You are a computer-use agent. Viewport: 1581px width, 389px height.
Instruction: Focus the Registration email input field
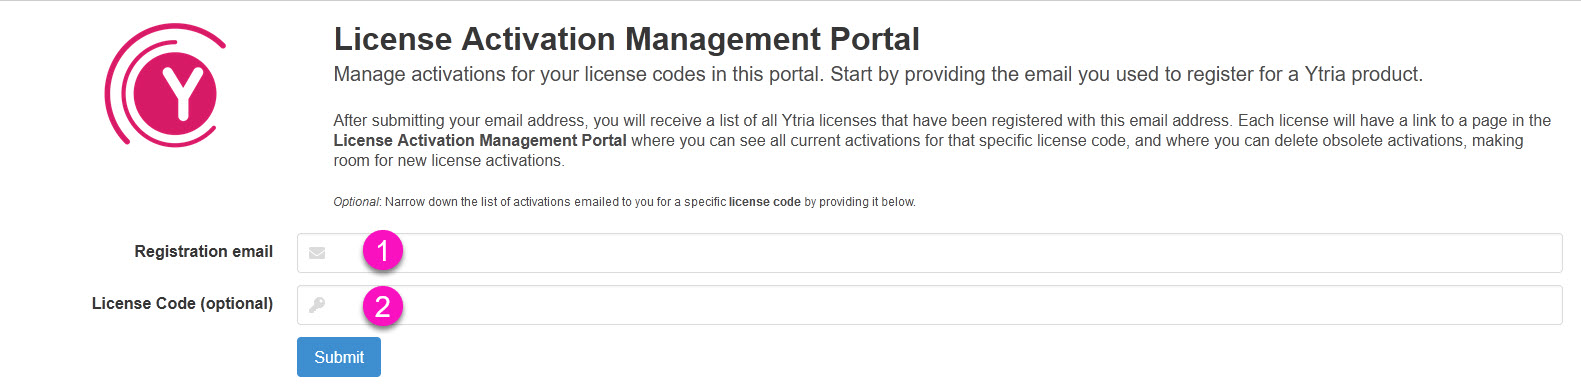[x=929, y=253]
